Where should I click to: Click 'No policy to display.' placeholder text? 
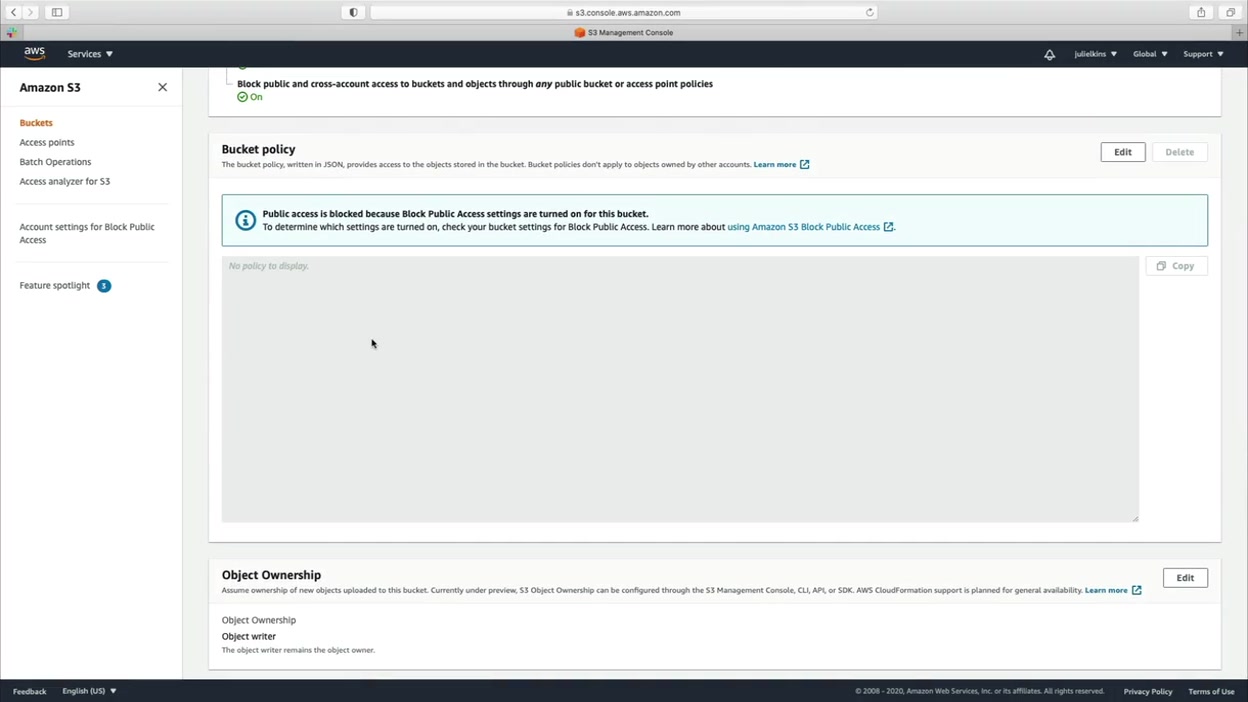[269, 266]
